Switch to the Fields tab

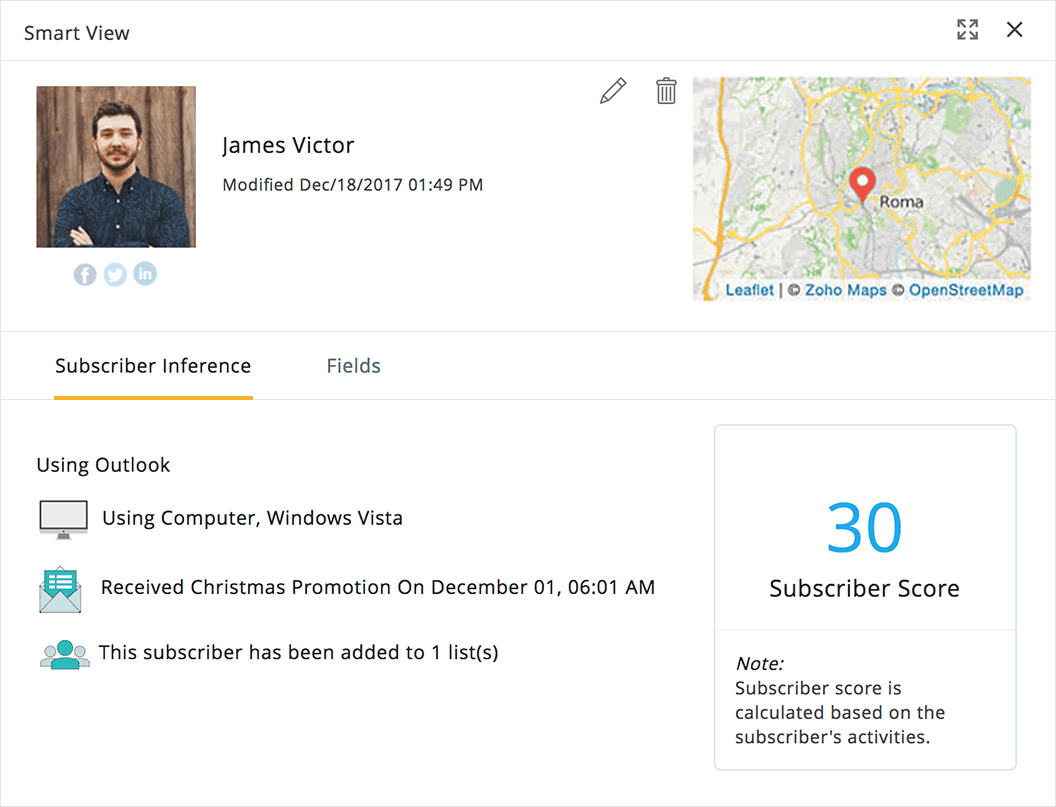(354, 366)
